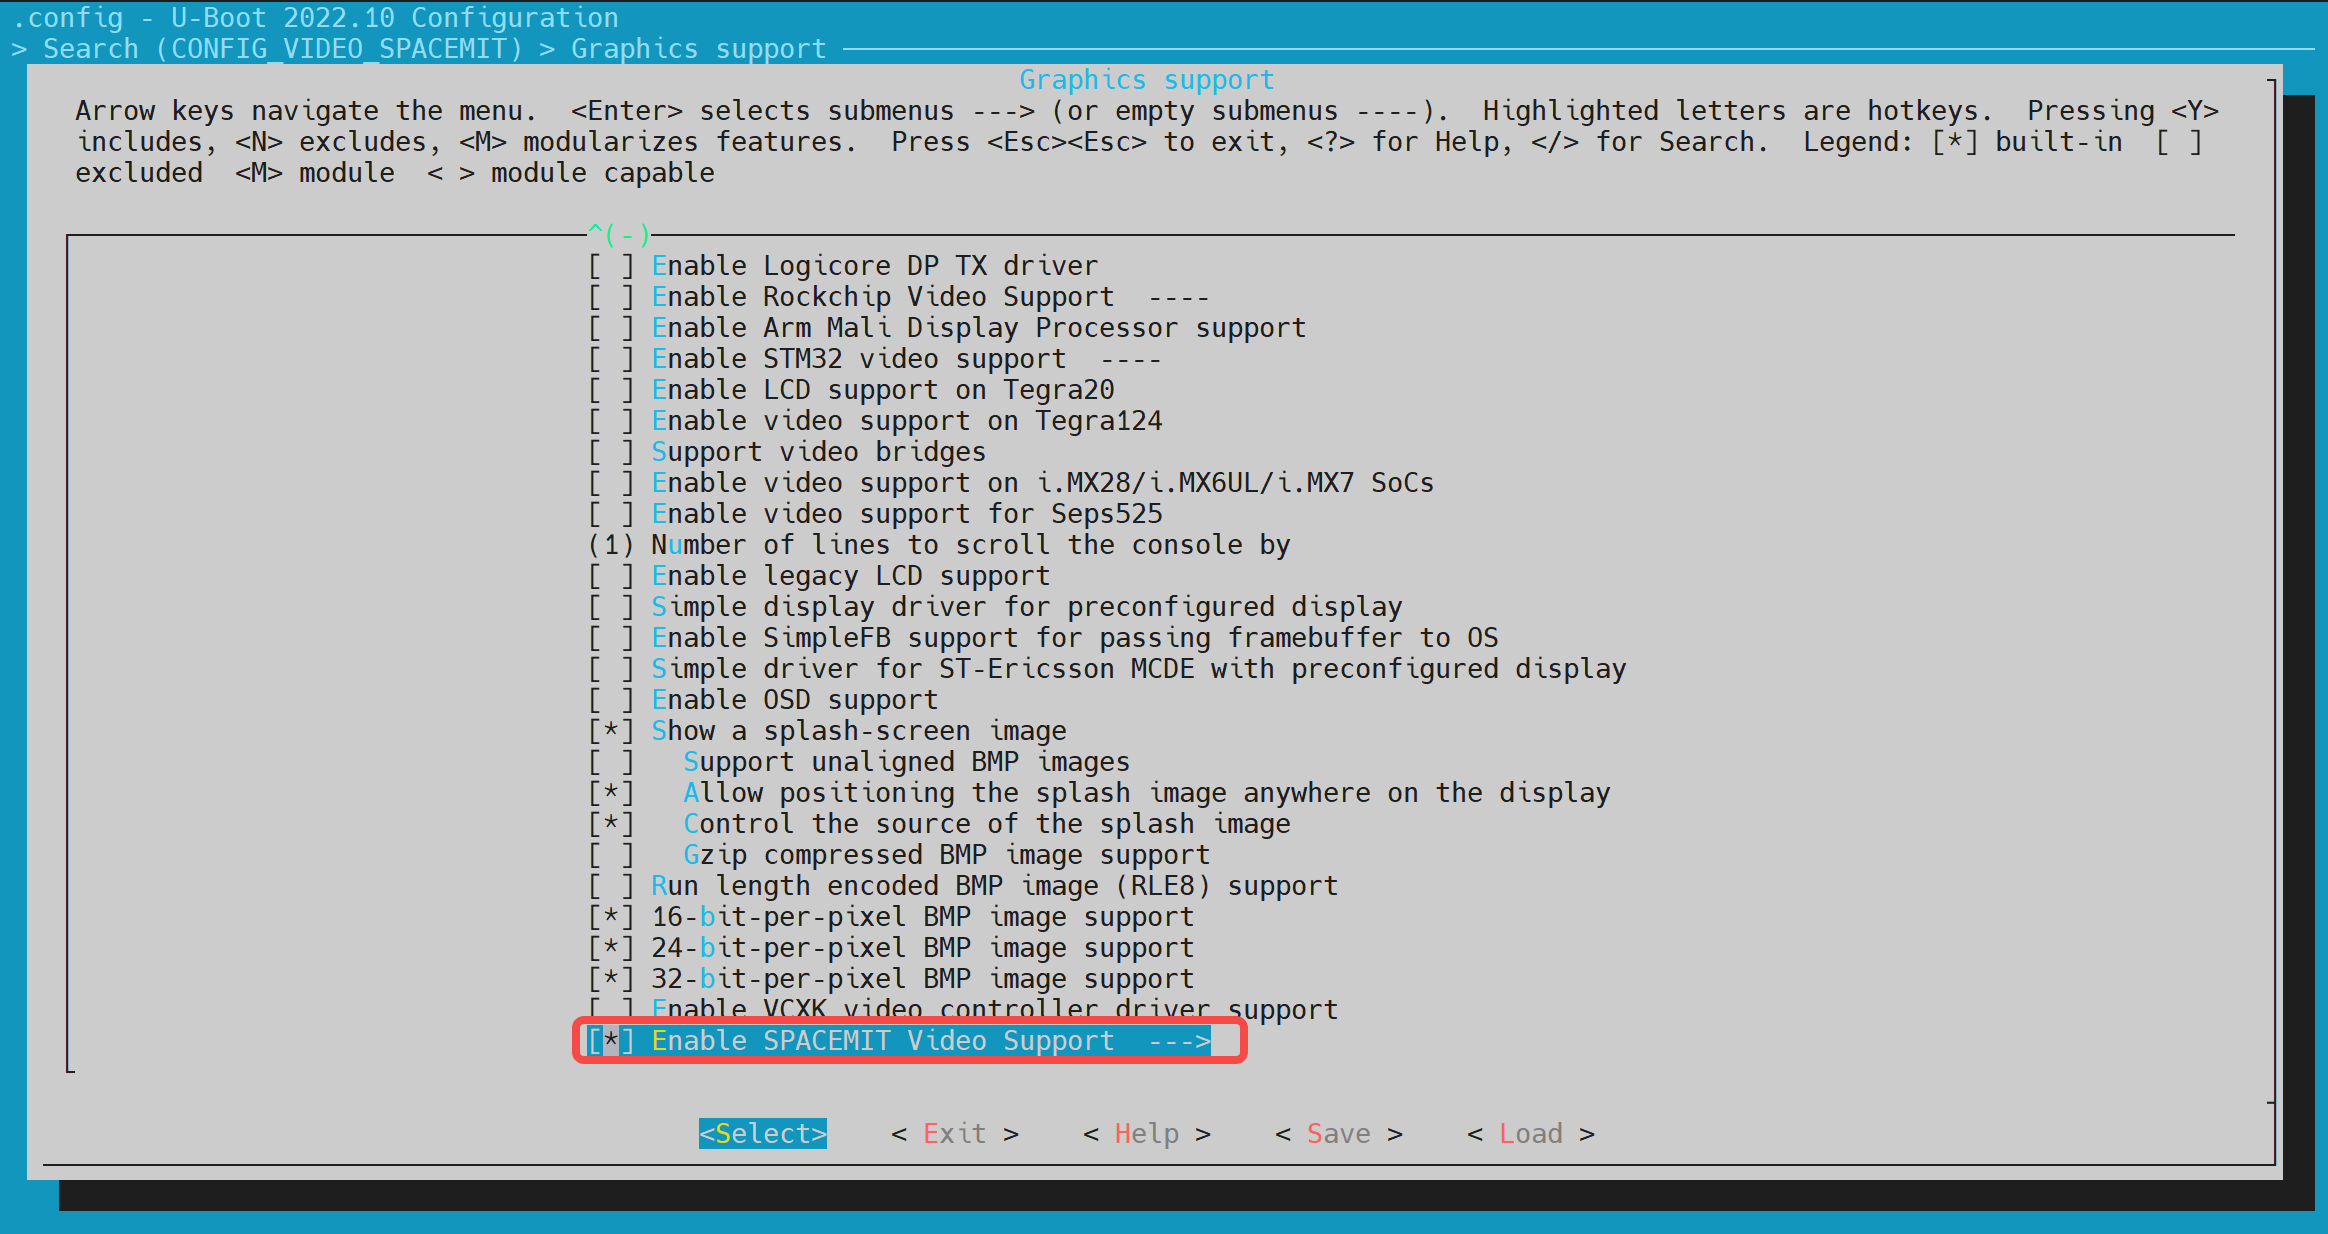
Task: Toggle Show a splash-screen image checkbox
Action: click(611, 731)
